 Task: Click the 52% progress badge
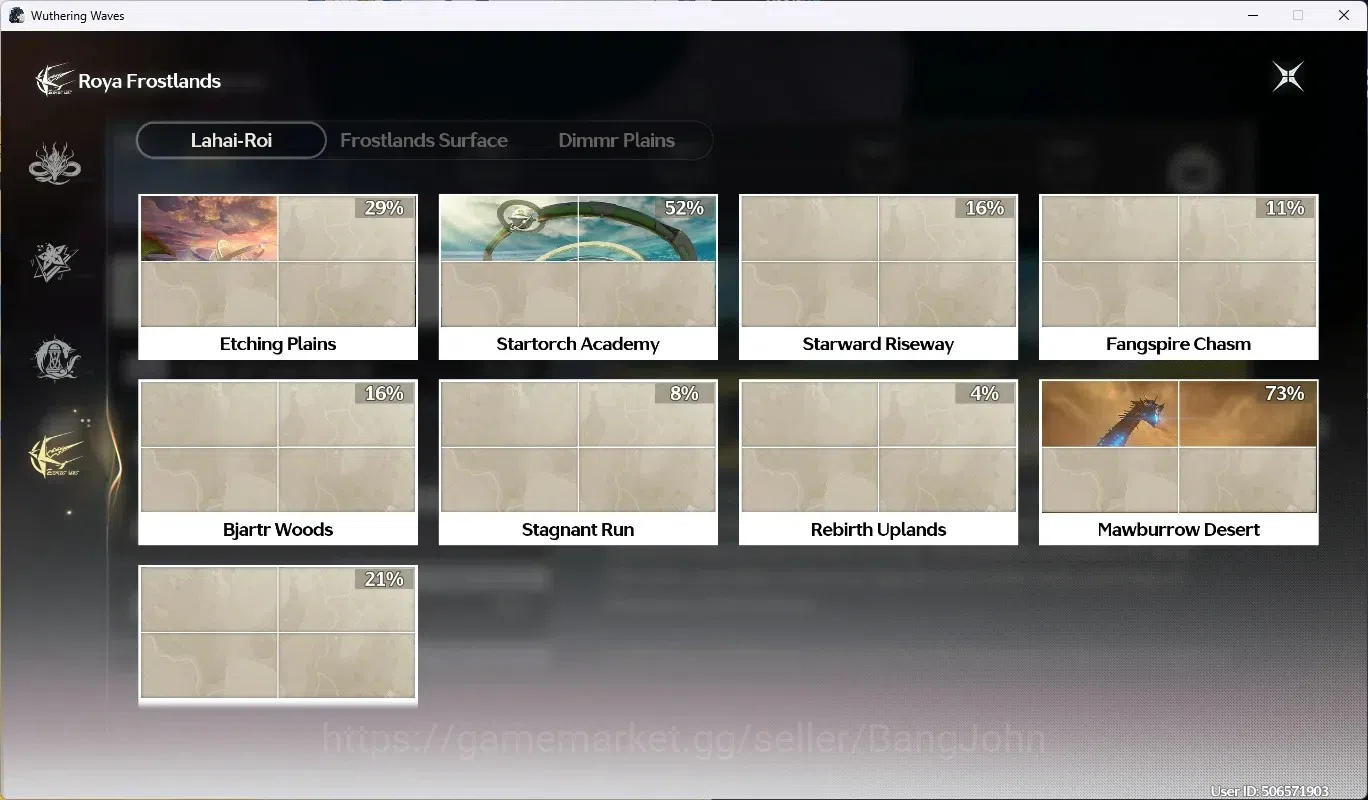click(x=684, y=208)
